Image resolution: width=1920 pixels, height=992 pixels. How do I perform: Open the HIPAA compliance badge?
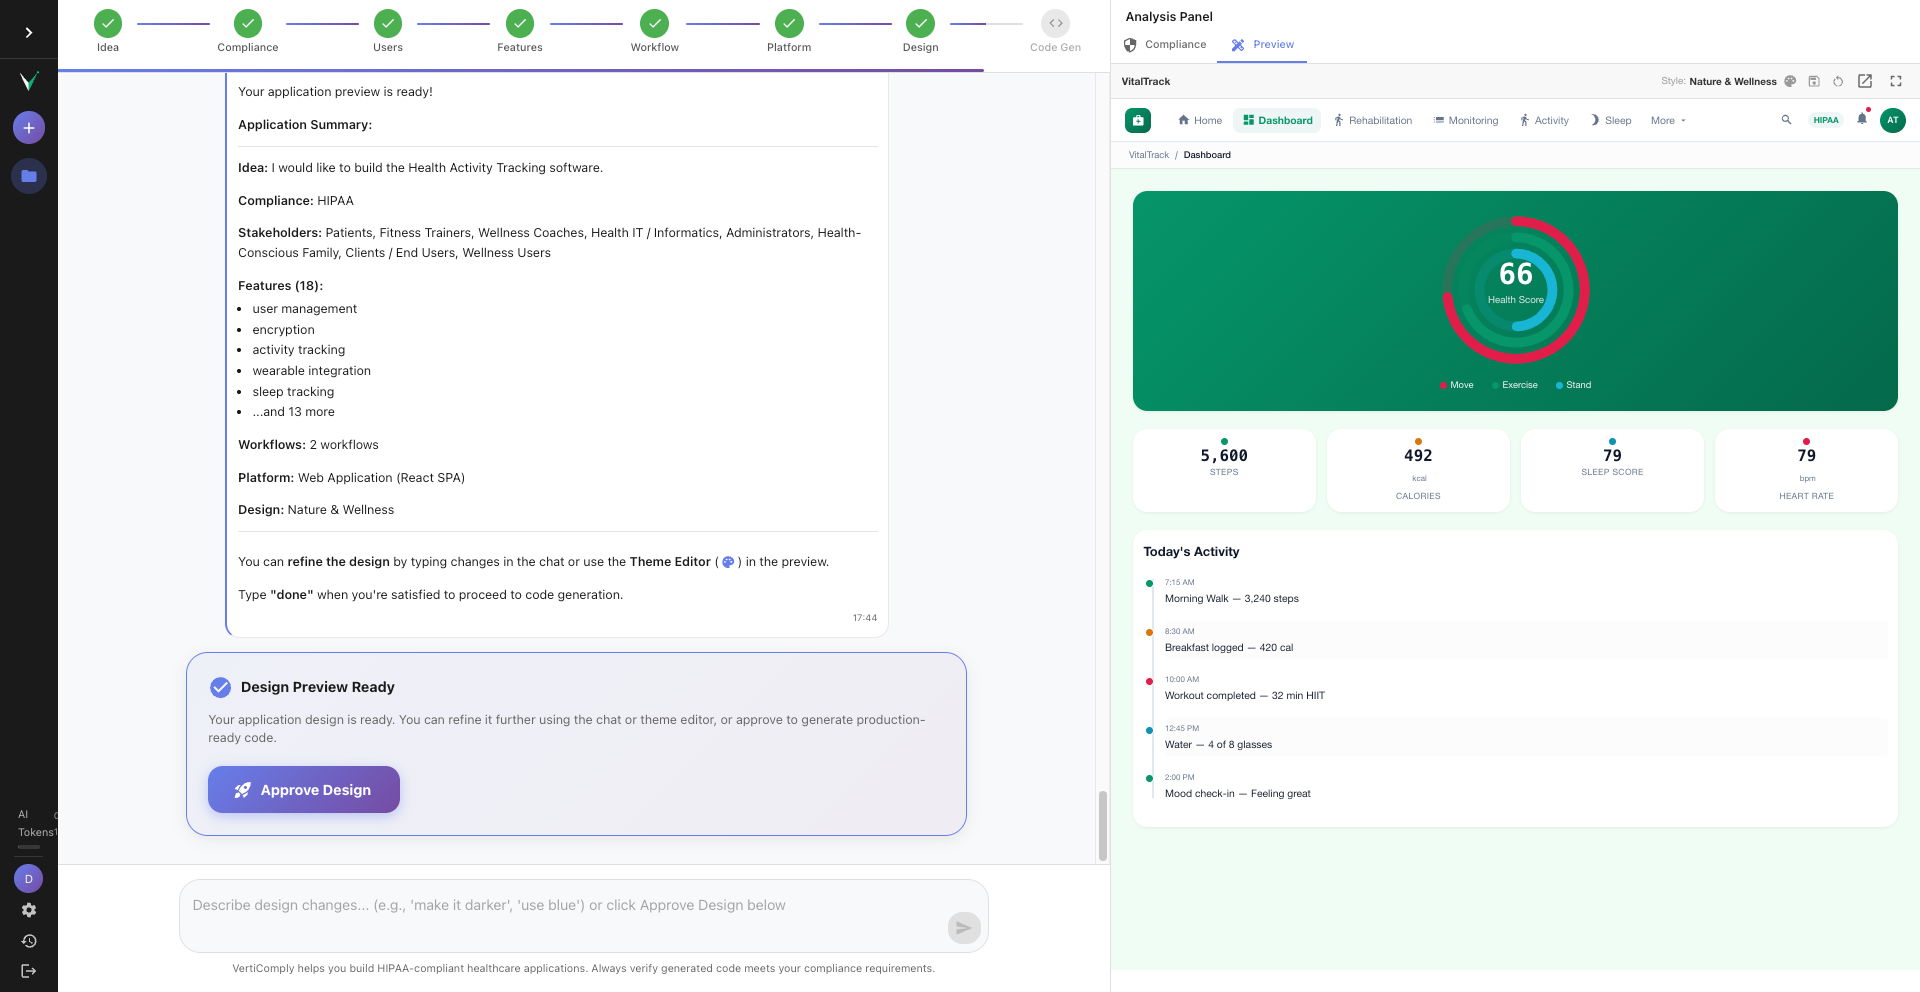(1826, 120)
